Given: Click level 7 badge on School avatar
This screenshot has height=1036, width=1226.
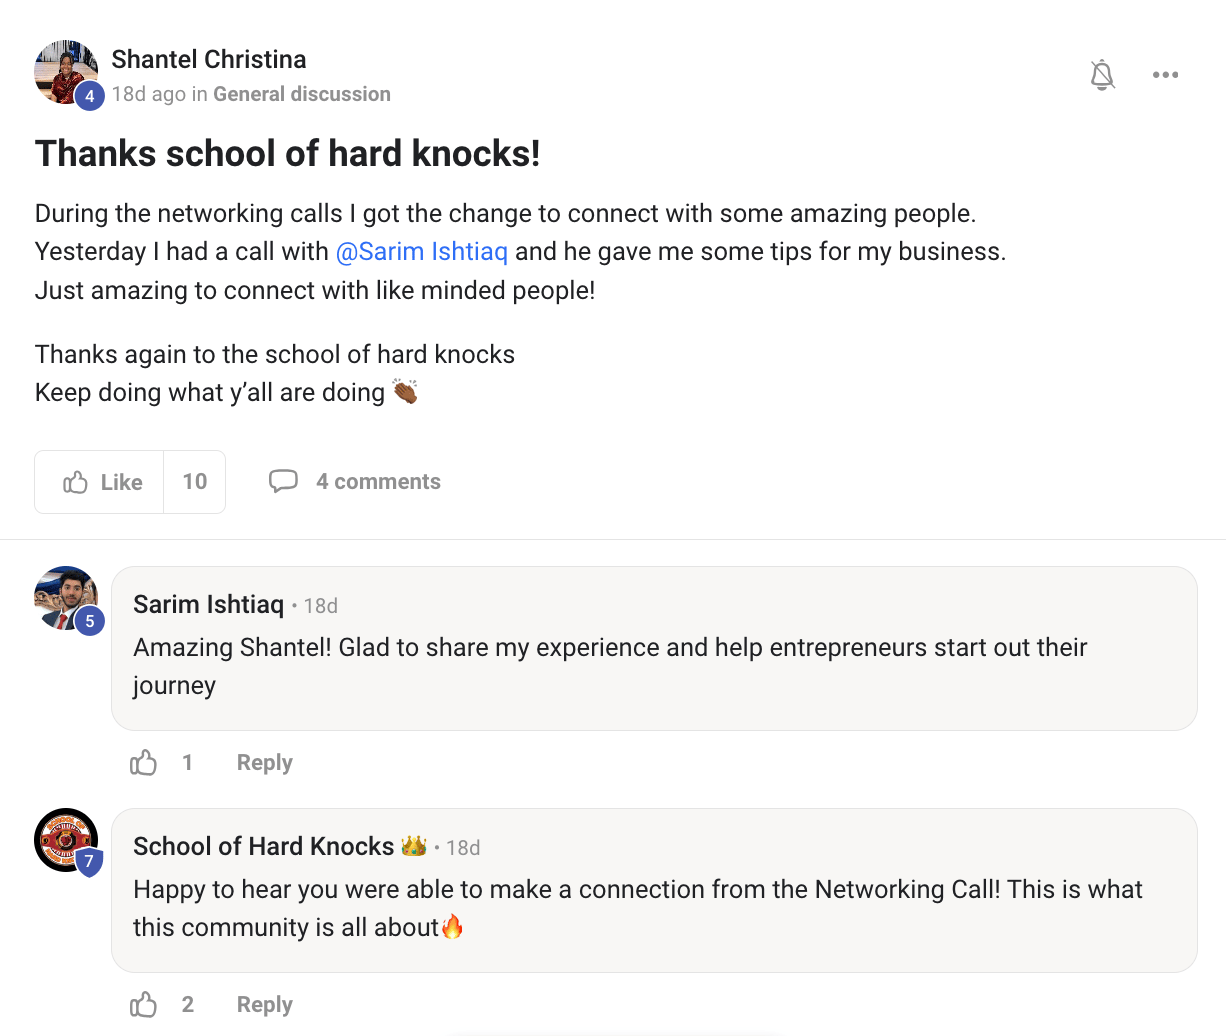Looking at the screenshot, I should pyautogui.click(x=89, y=862).
